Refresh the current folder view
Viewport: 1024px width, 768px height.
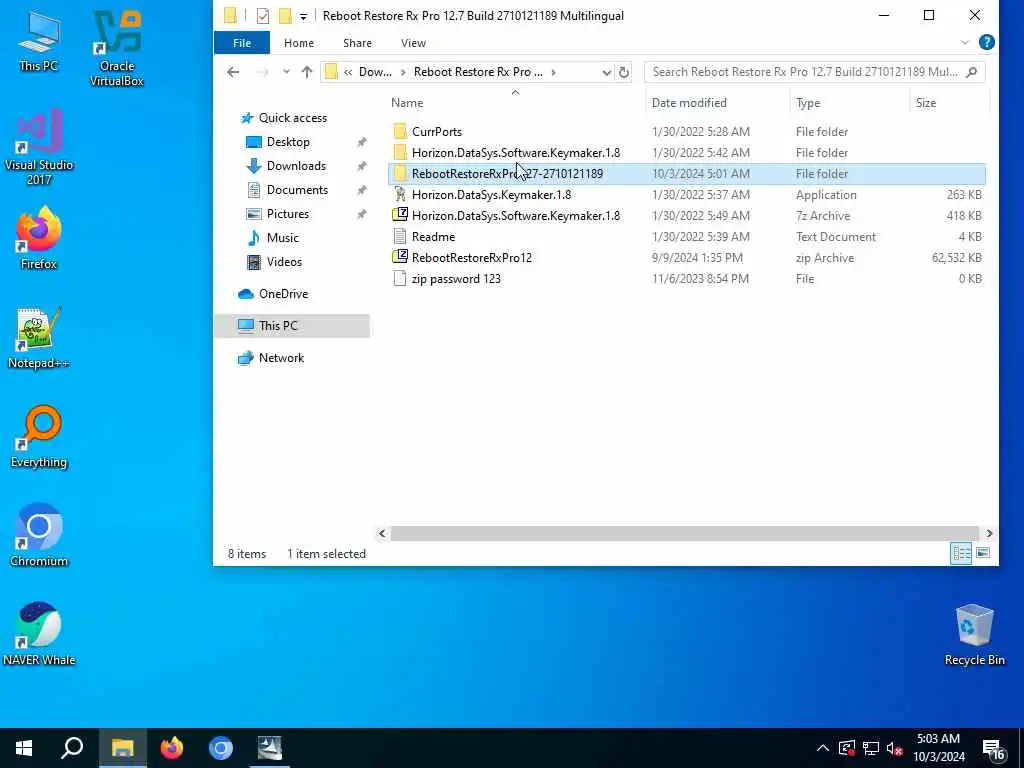tap(624, 72)
